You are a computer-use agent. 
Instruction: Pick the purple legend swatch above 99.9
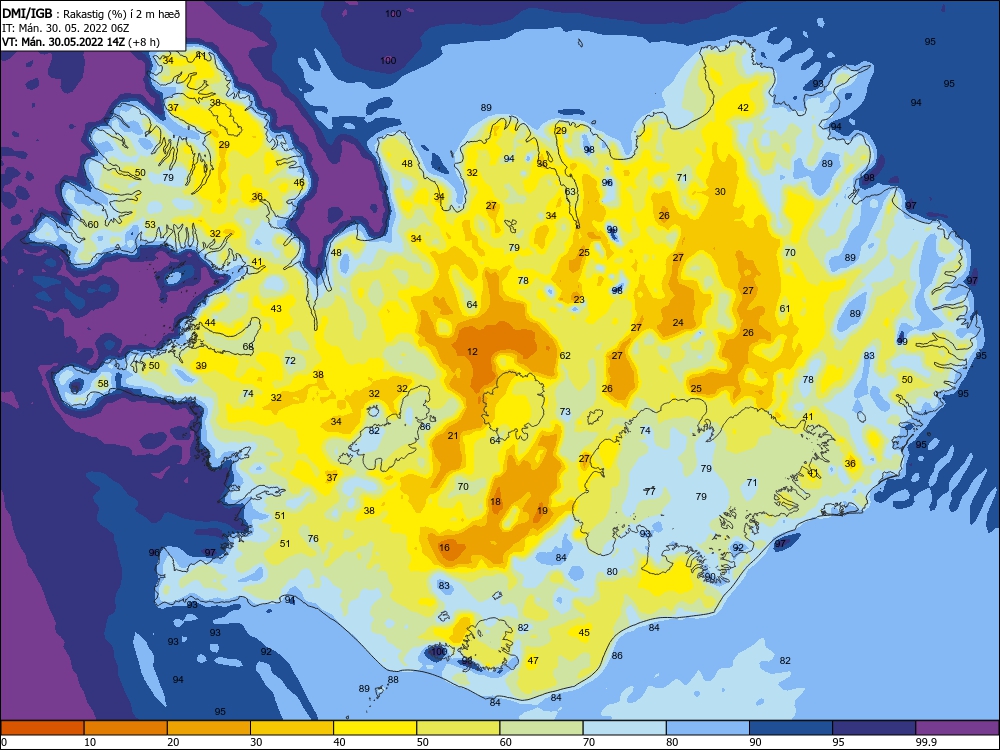[x=957, y=728]
